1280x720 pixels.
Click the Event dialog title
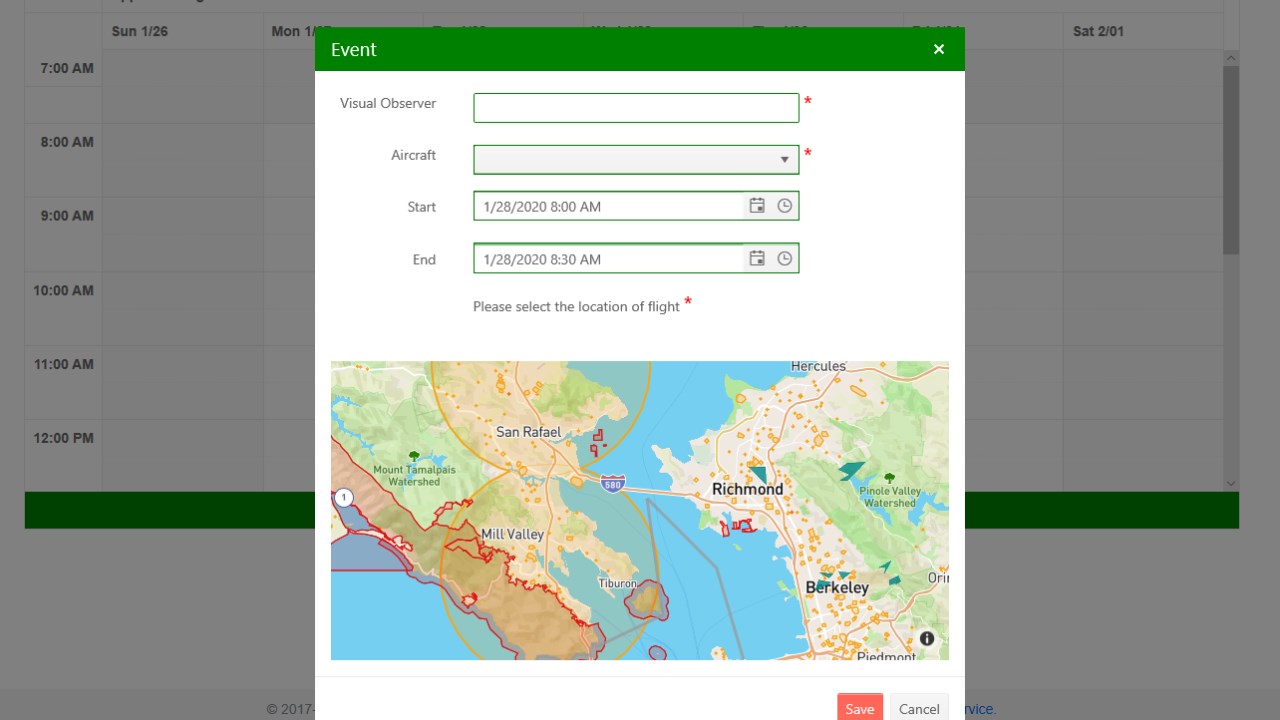pos(354,49)
